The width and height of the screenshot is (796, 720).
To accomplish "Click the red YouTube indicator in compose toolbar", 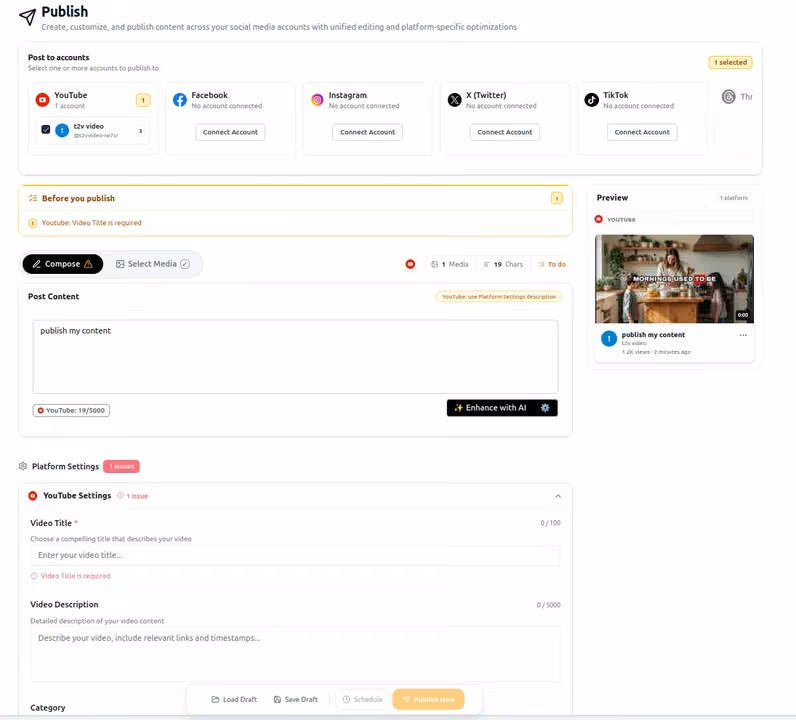I will [410, 264].
